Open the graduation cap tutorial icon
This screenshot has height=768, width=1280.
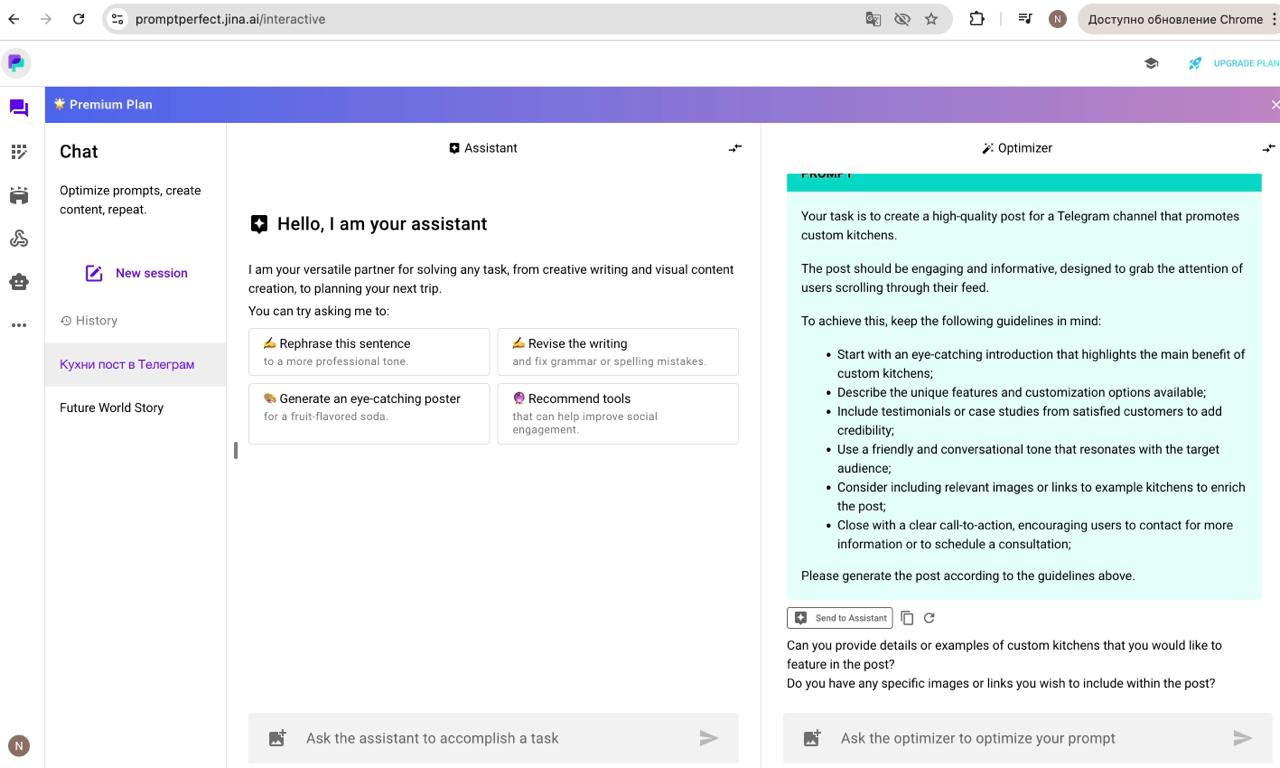(x=1151, y=63)
